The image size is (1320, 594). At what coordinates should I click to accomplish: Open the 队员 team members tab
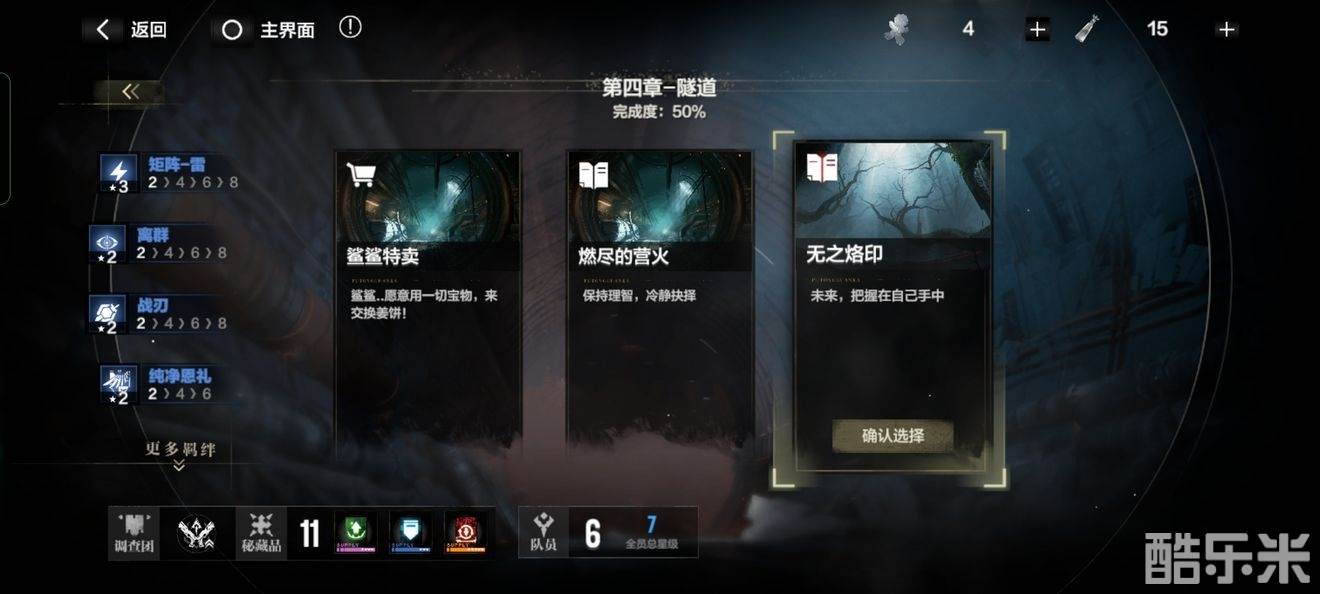pos(544,533)
